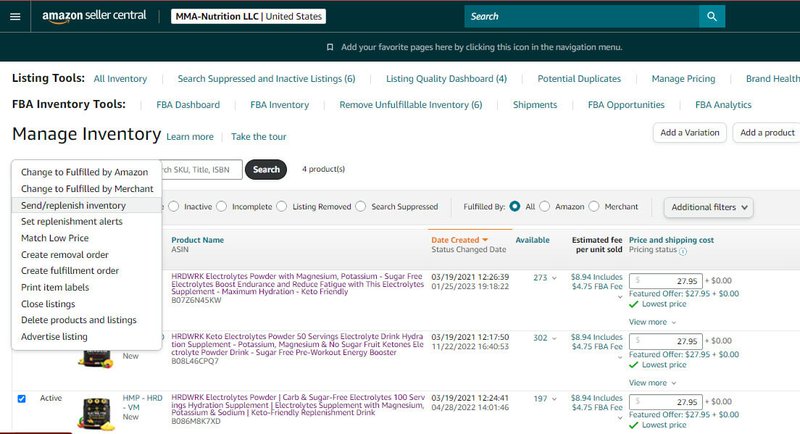Expand fee details chevron for B08L46CPQ7
This screenshot has width=800, height=434.
click(620, 357)
